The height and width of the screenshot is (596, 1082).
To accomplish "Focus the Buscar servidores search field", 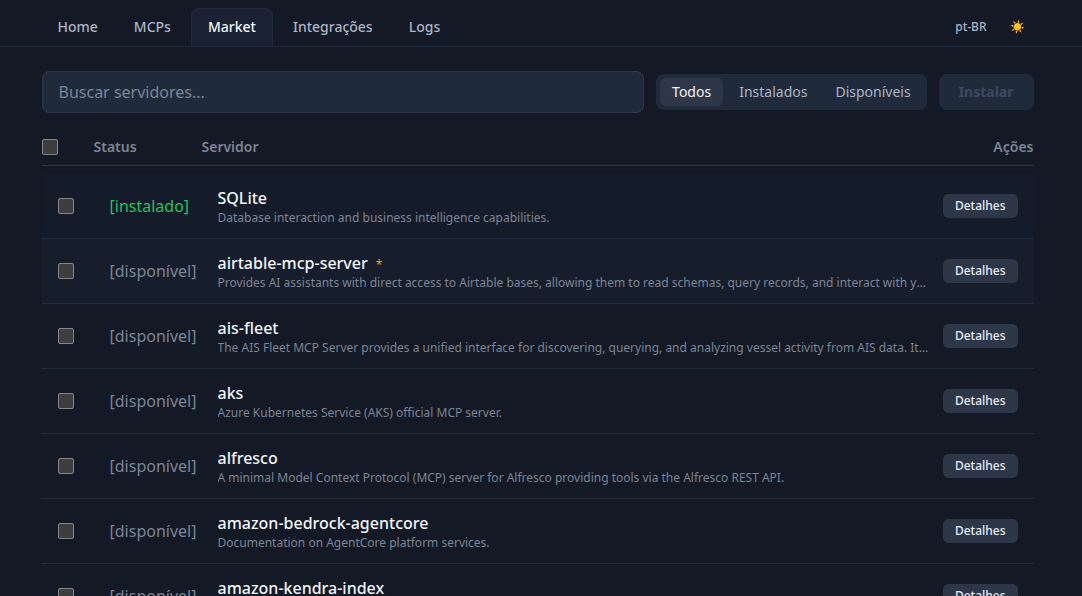I will pyautogui.click(x=343, y=92).
